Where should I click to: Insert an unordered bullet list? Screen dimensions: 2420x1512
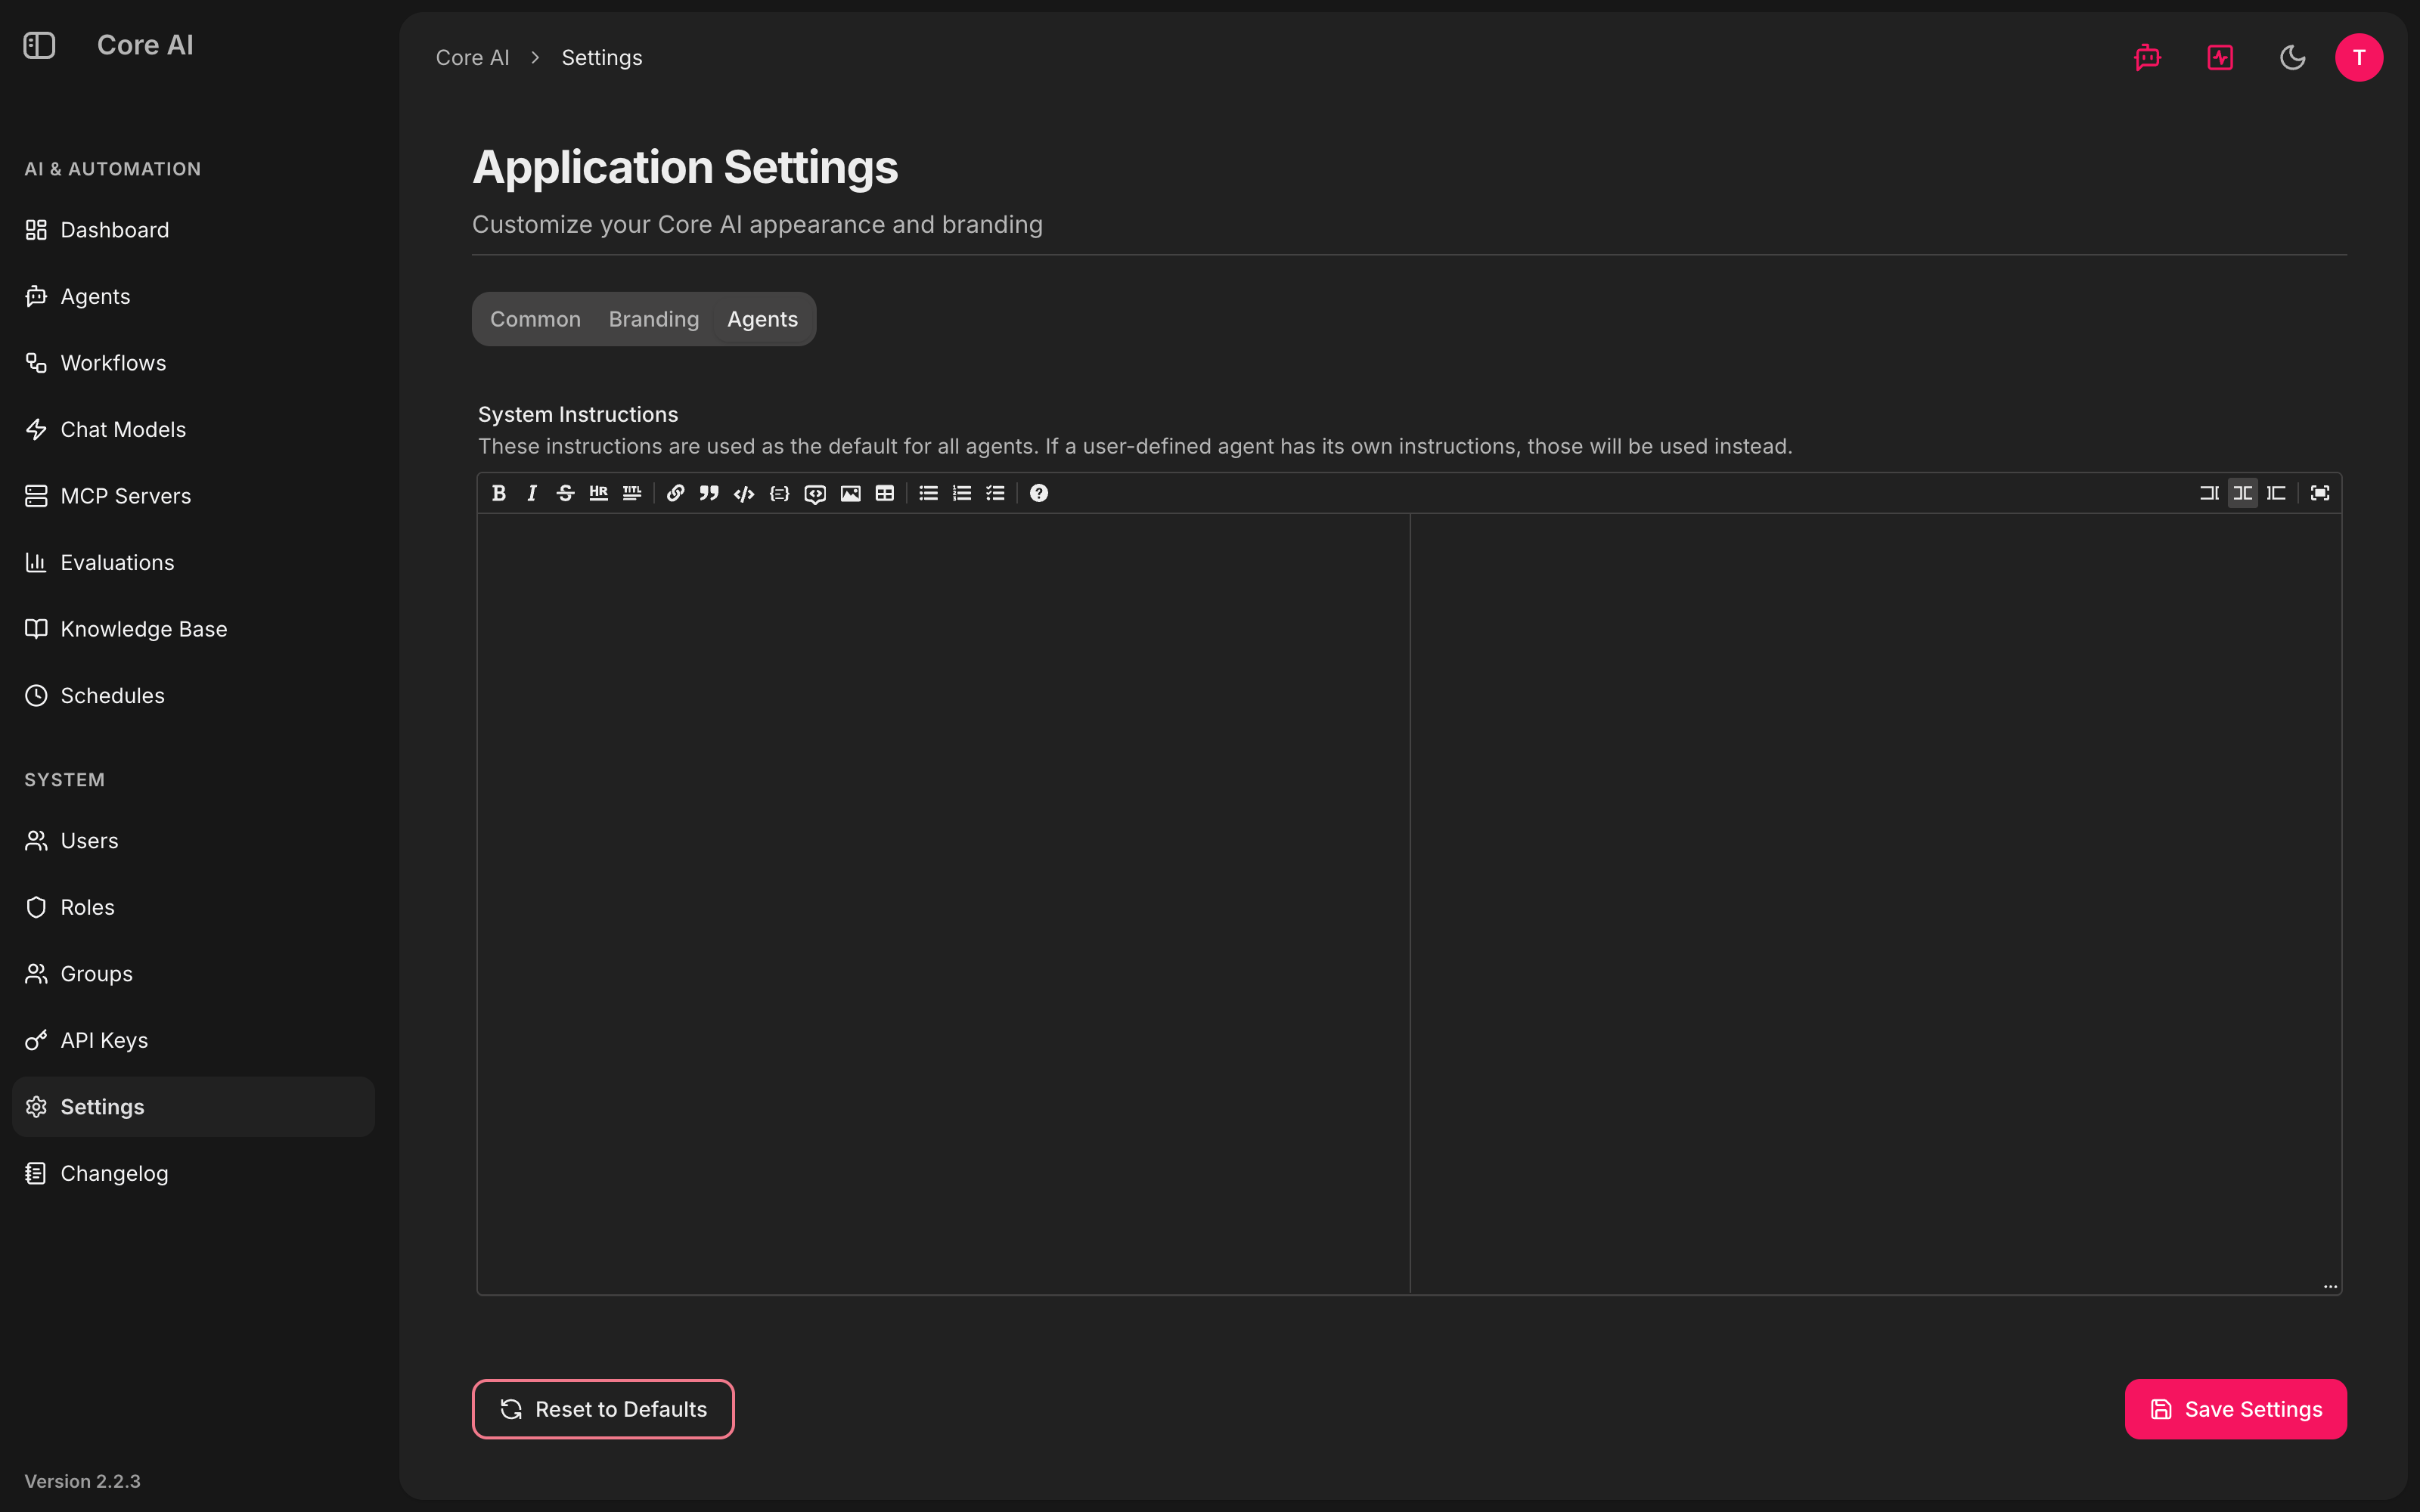(928, 493)
